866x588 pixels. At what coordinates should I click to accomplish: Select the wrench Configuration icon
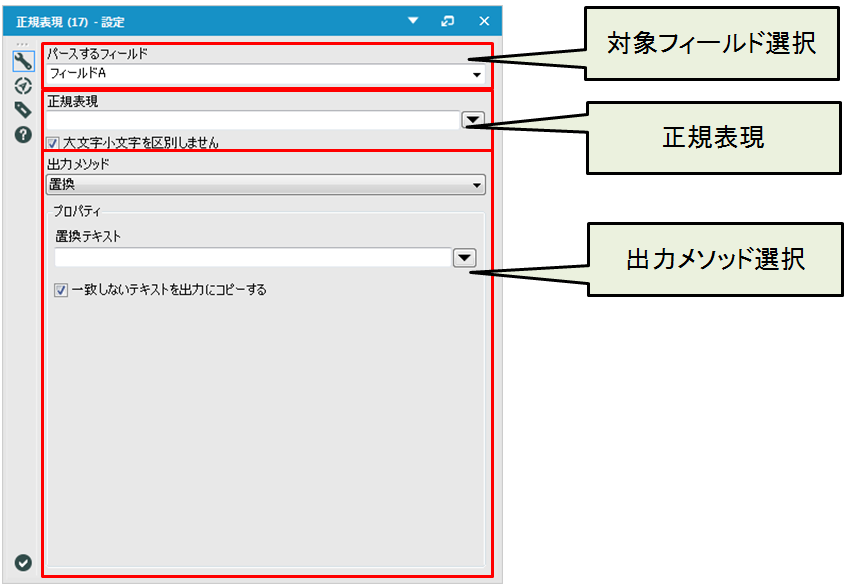[23, 62]
